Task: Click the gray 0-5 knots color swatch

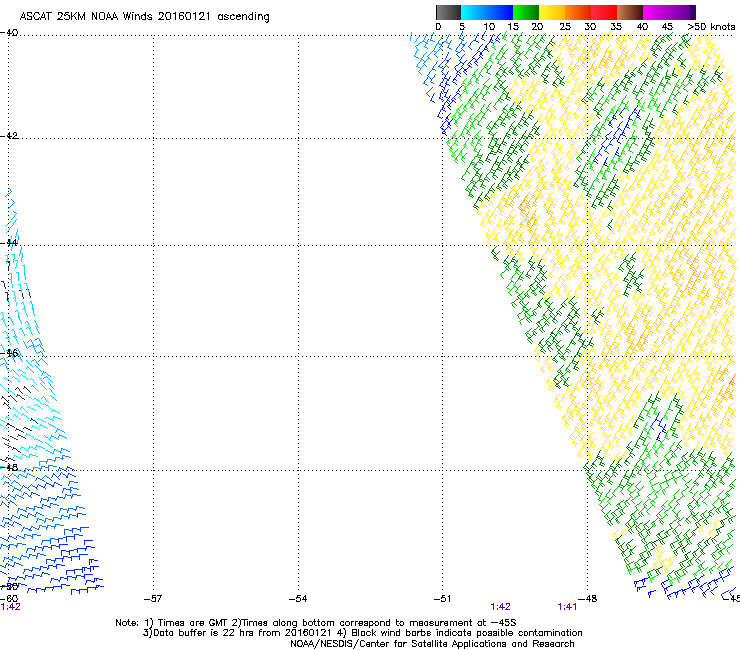Action: tap(448, 12)
